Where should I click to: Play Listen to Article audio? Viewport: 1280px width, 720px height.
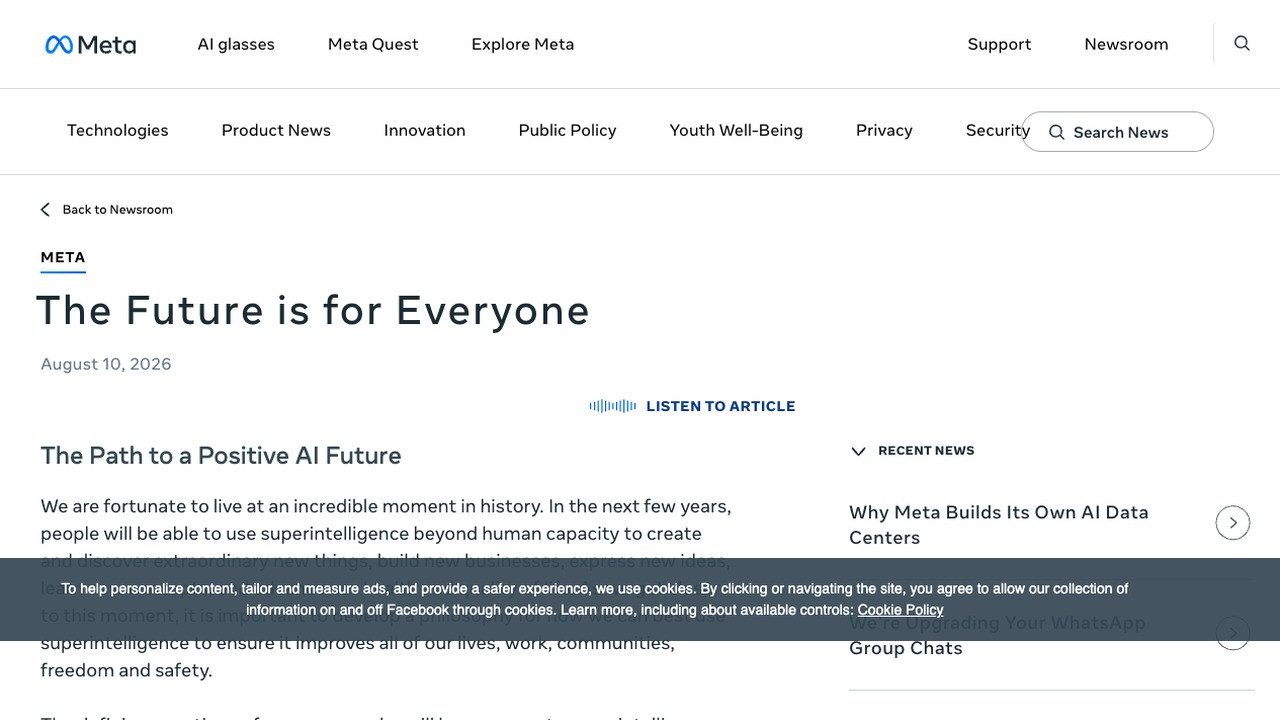click(721, 406)
